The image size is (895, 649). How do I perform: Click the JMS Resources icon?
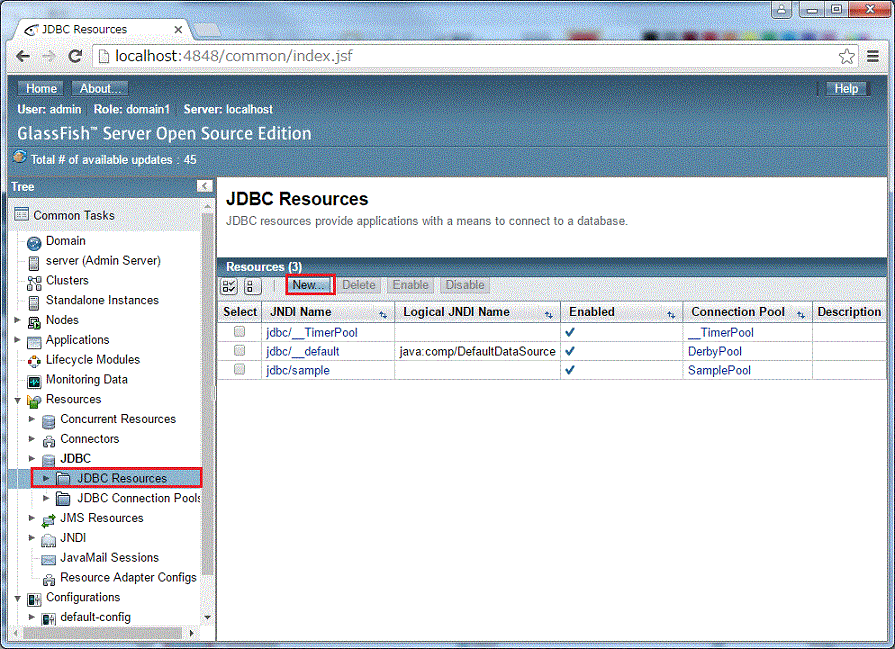pos(49,520)
